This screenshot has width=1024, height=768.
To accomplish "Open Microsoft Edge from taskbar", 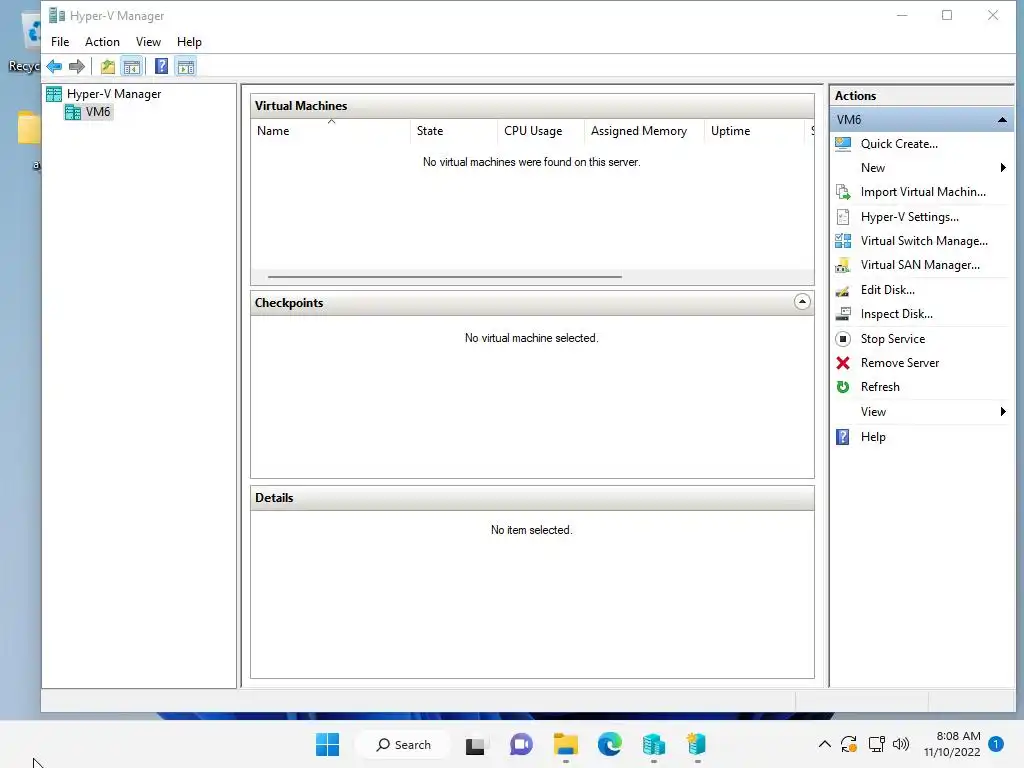I will tap(609, 744).
